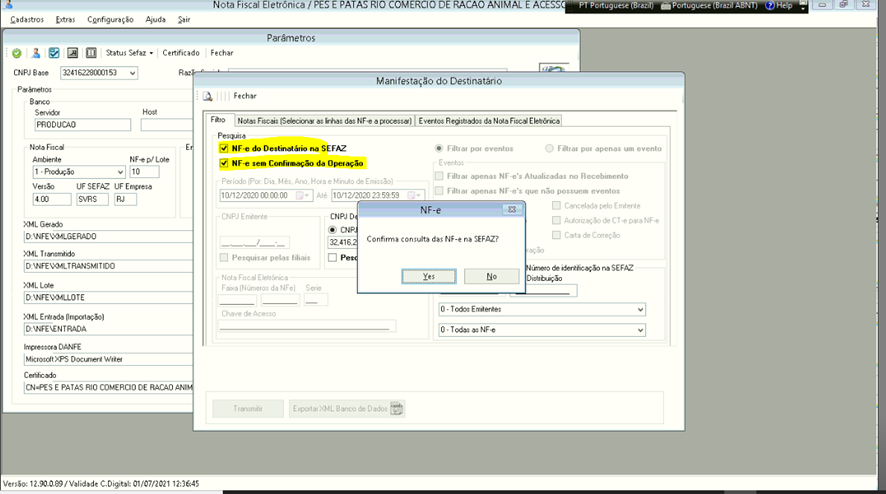Click the user person icon in Parâmetros toolbar

[x=36, y=53]
